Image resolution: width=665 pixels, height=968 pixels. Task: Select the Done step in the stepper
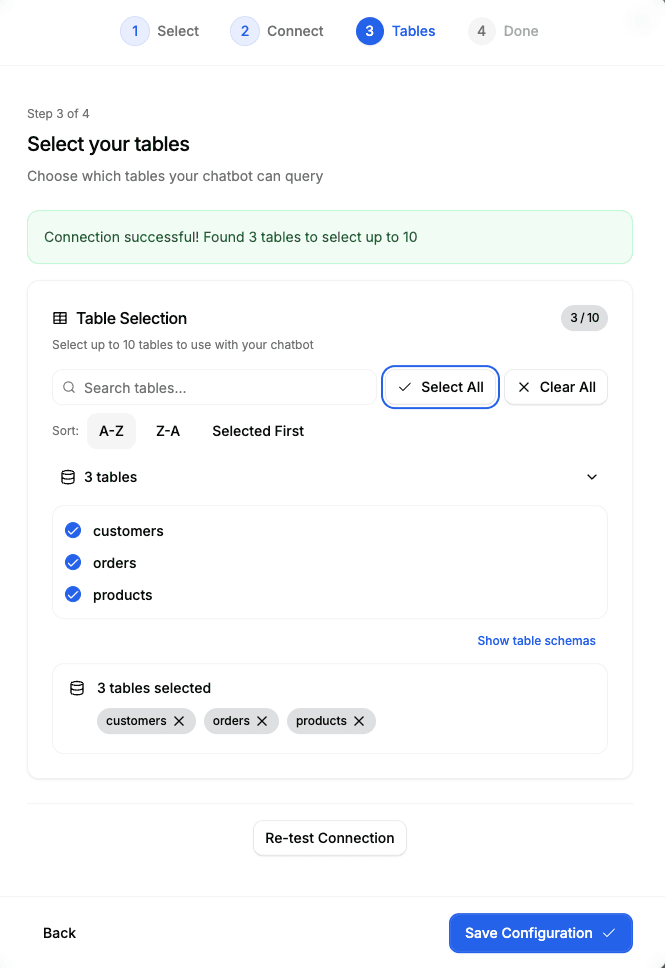pos(503,31)
